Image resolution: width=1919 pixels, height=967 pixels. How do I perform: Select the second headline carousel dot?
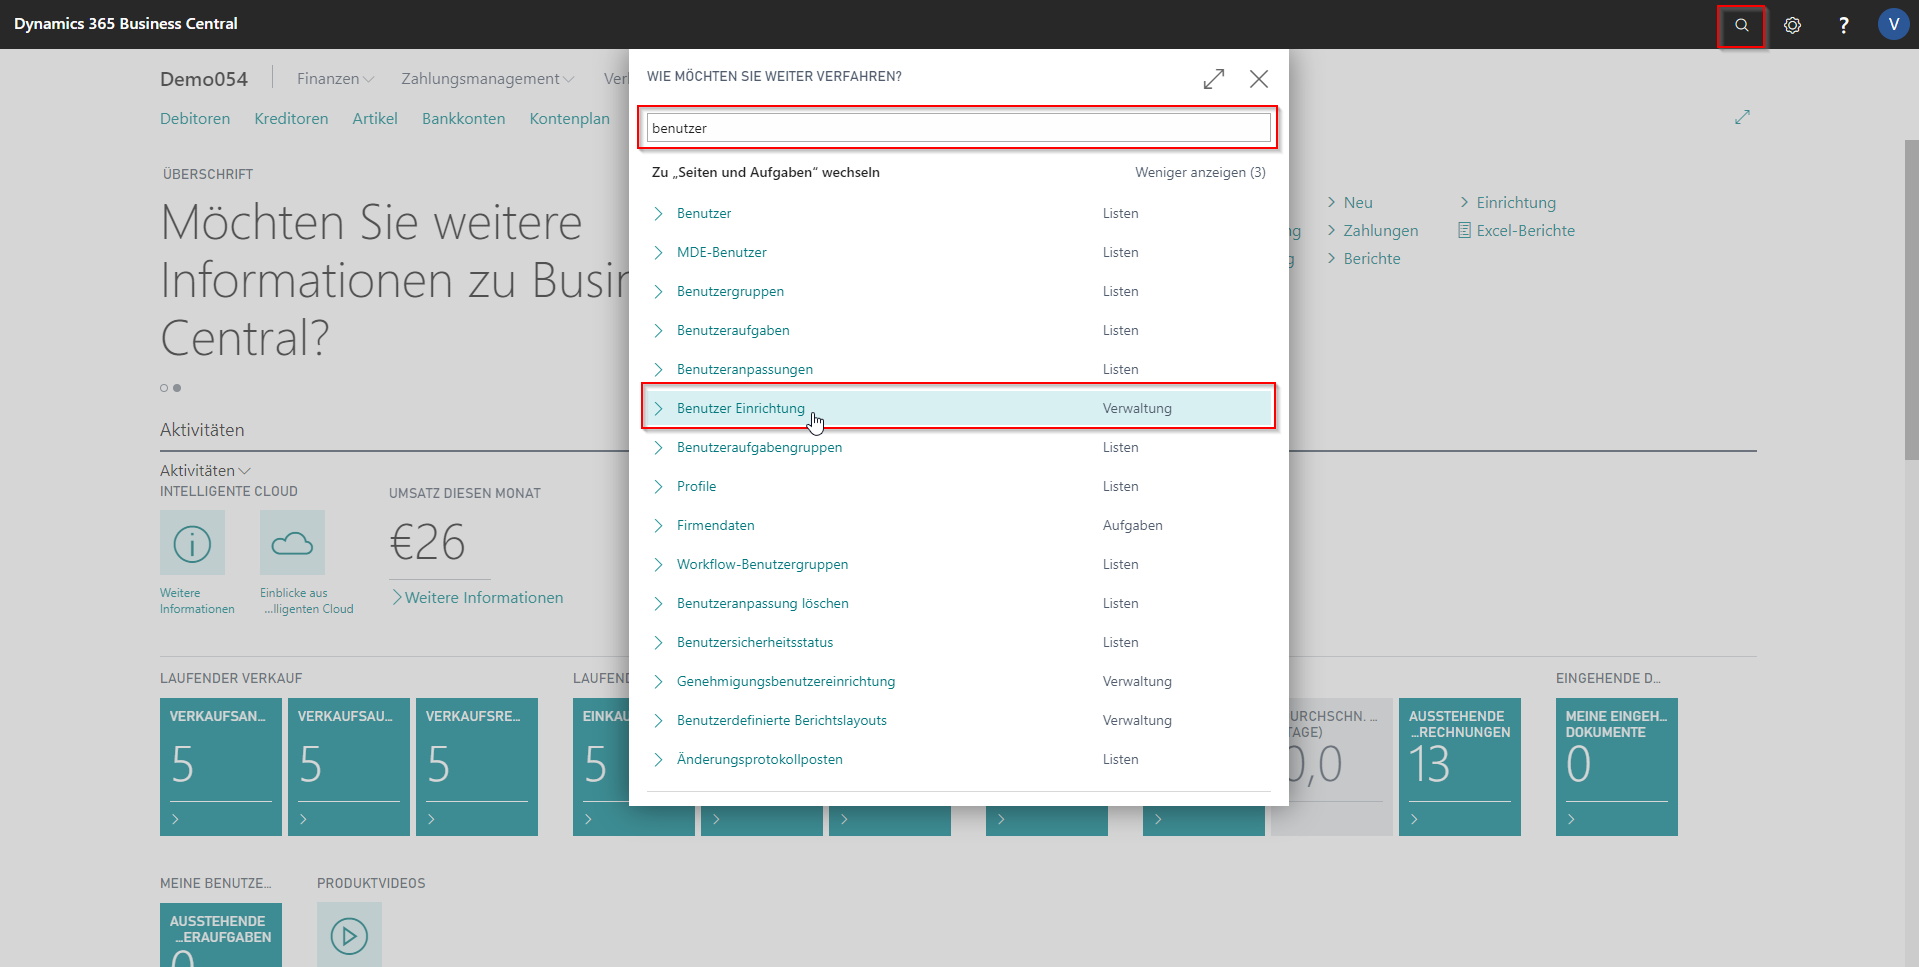point(177,388)
